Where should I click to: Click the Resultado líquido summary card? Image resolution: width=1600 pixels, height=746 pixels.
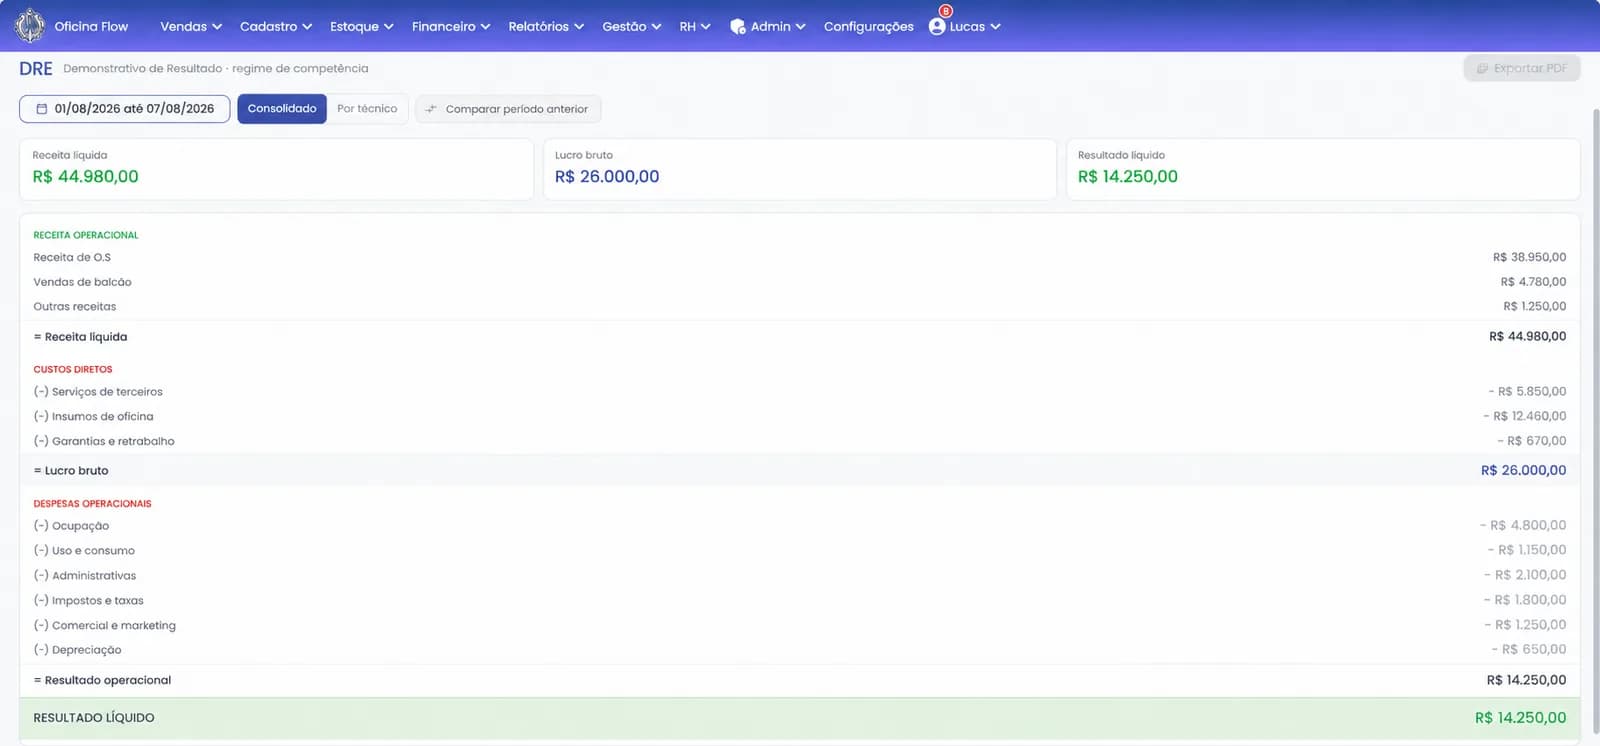pyautogui.click(x=1323, y=169)
